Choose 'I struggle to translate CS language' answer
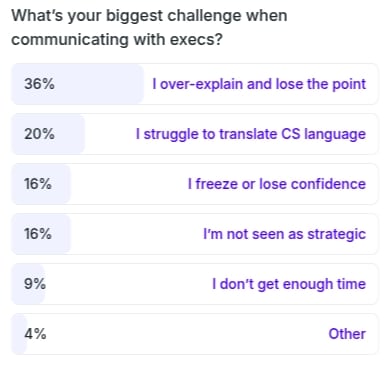The width and height of the screenshot is (387, 373). pyautogui.click(x=195, y=134)
